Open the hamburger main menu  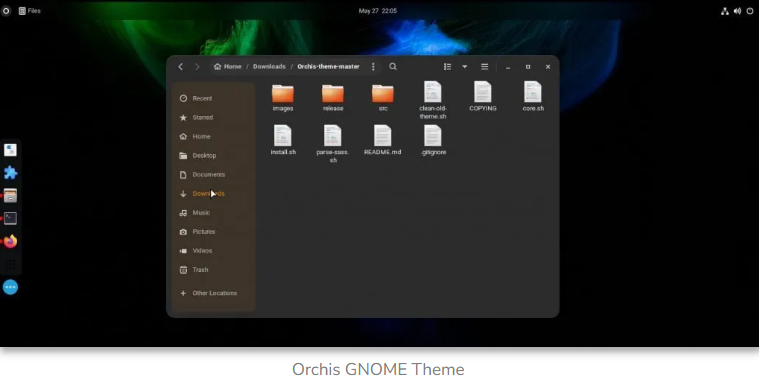tap(485, 67)
